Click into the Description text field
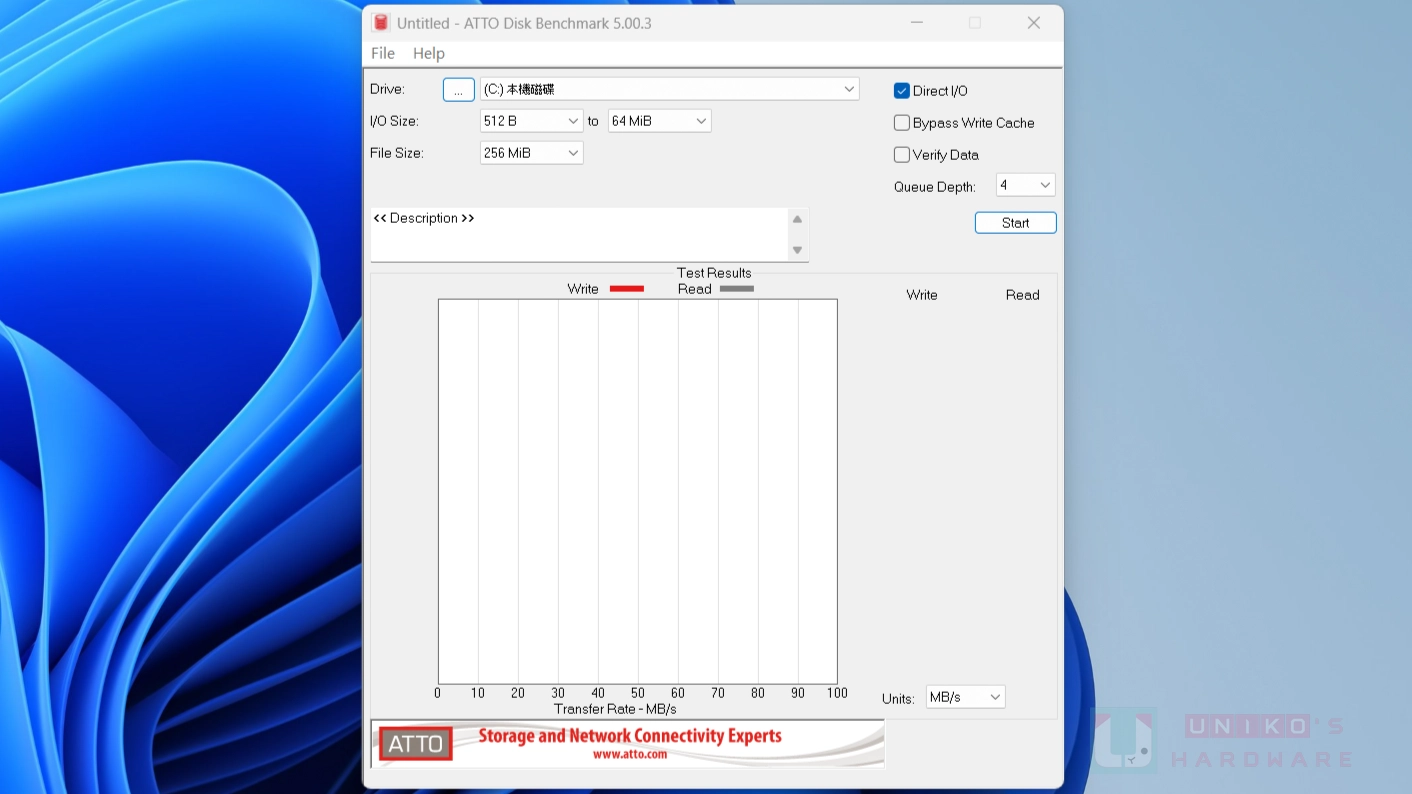1412x794 pixels. coord(580,234)
